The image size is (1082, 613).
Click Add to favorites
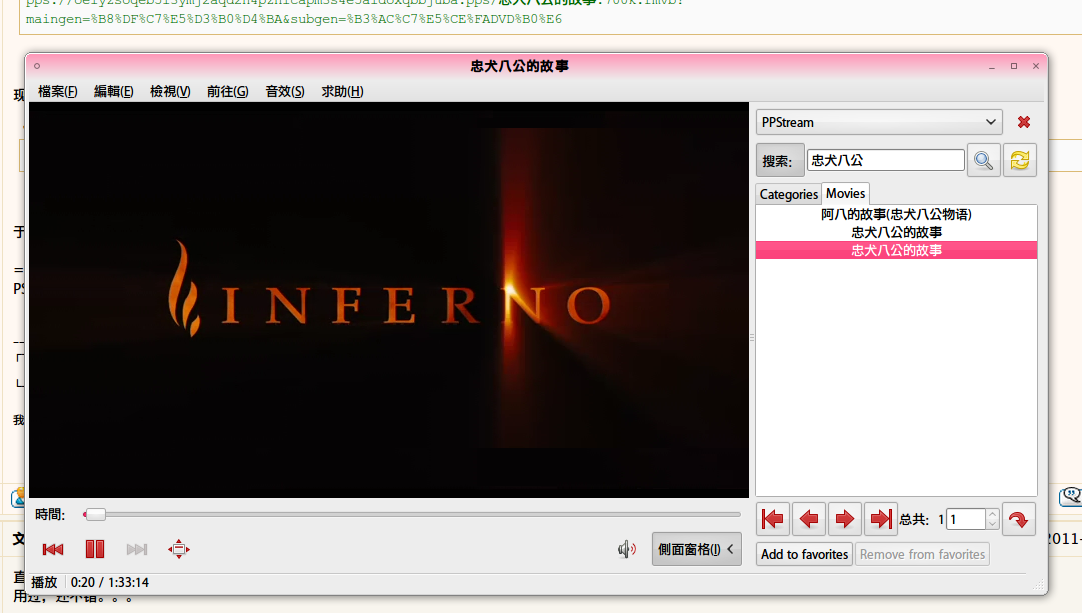[805, 554]
